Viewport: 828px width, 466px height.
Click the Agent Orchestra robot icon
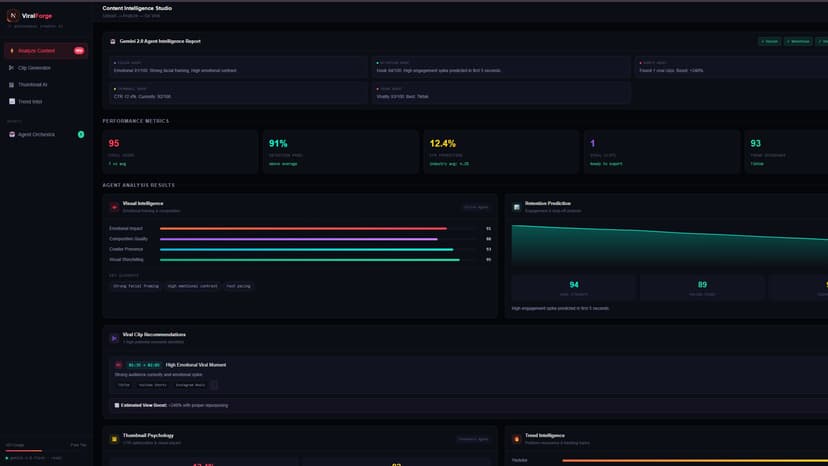pos(12,135)
